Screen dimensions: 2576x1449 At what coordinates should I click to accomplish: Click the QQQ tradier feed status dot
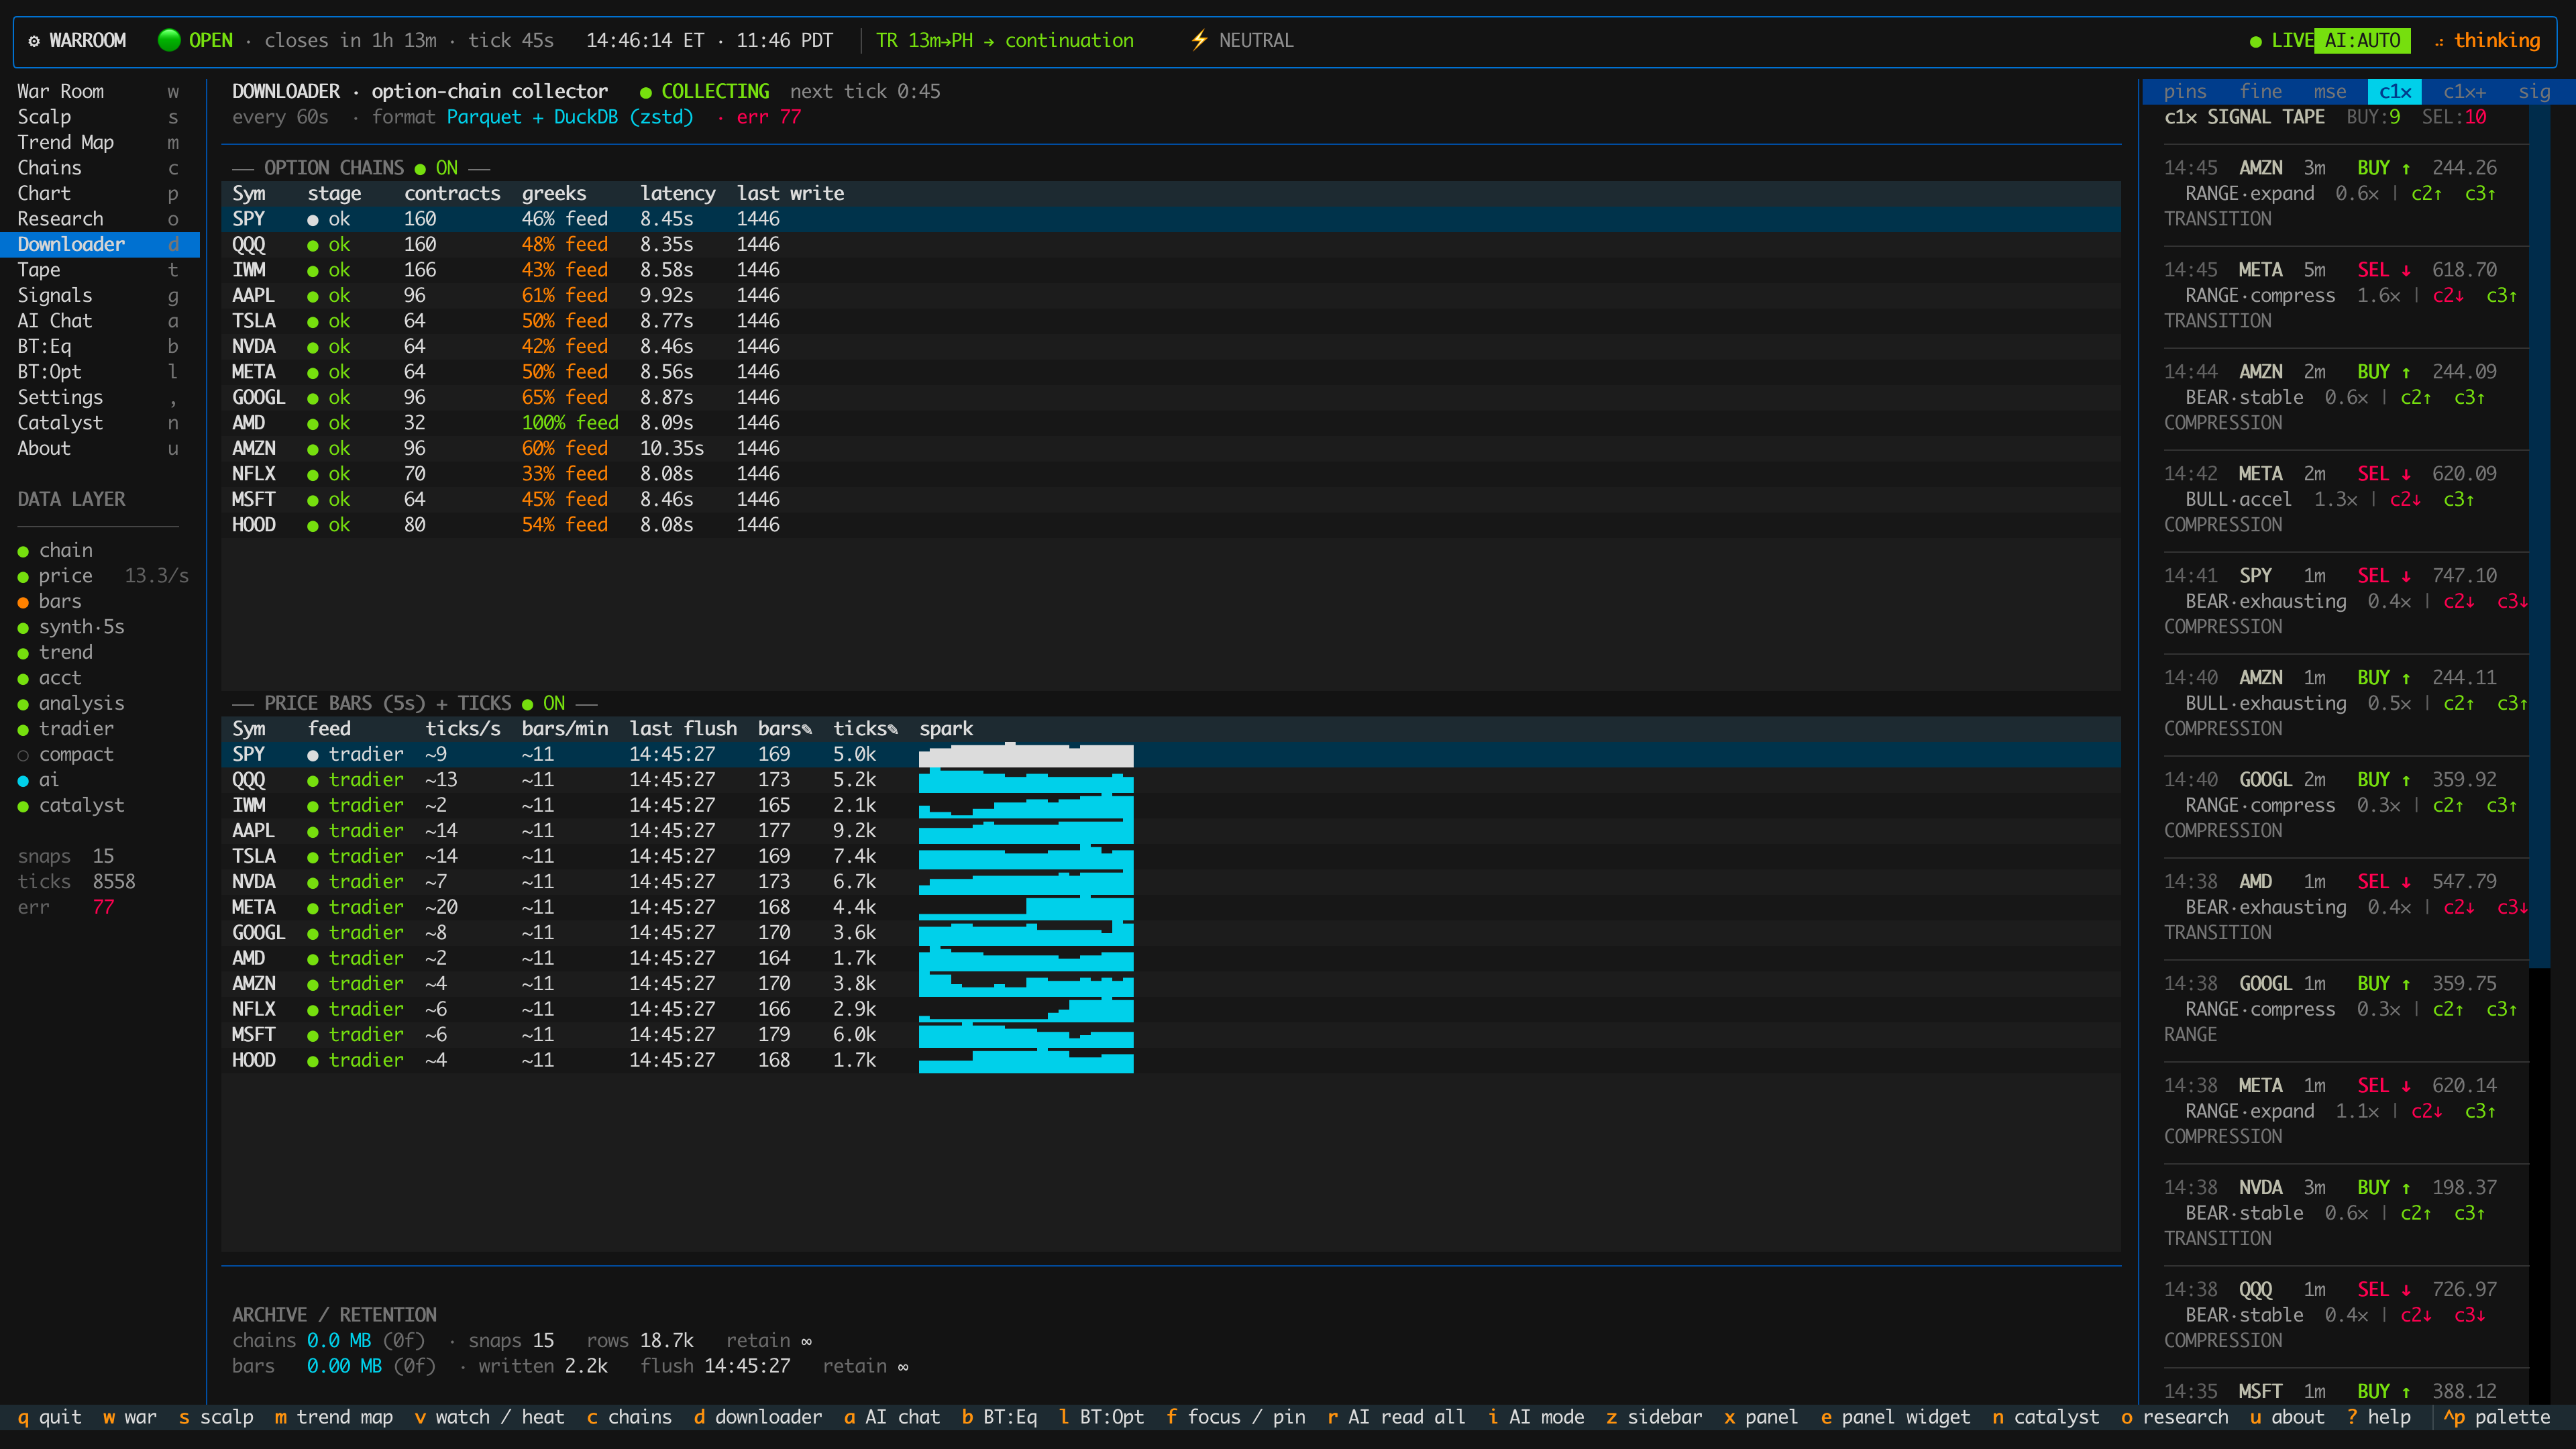pos(313,781)
